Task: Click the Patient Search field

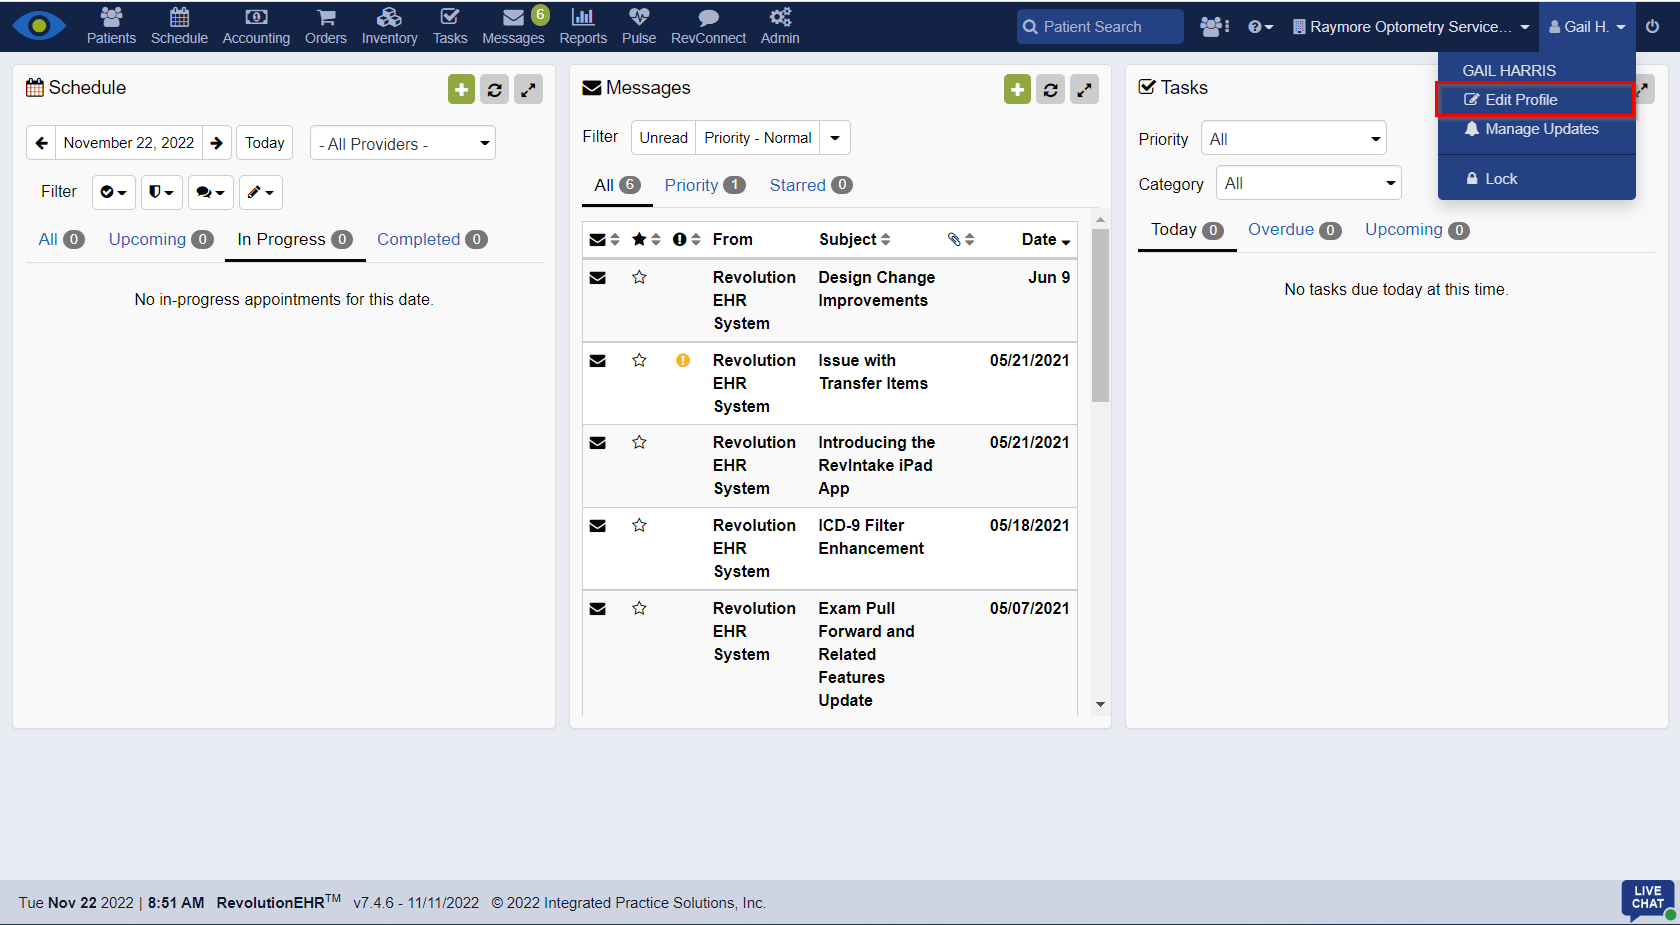Action: (1100, 27)
